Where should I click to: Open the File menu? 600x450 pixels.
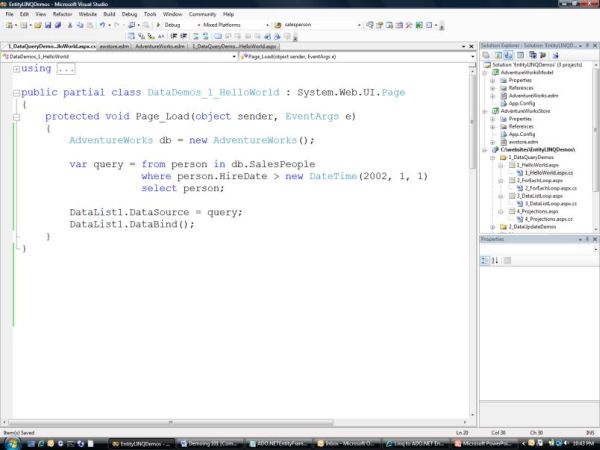[x=10, y=14]
